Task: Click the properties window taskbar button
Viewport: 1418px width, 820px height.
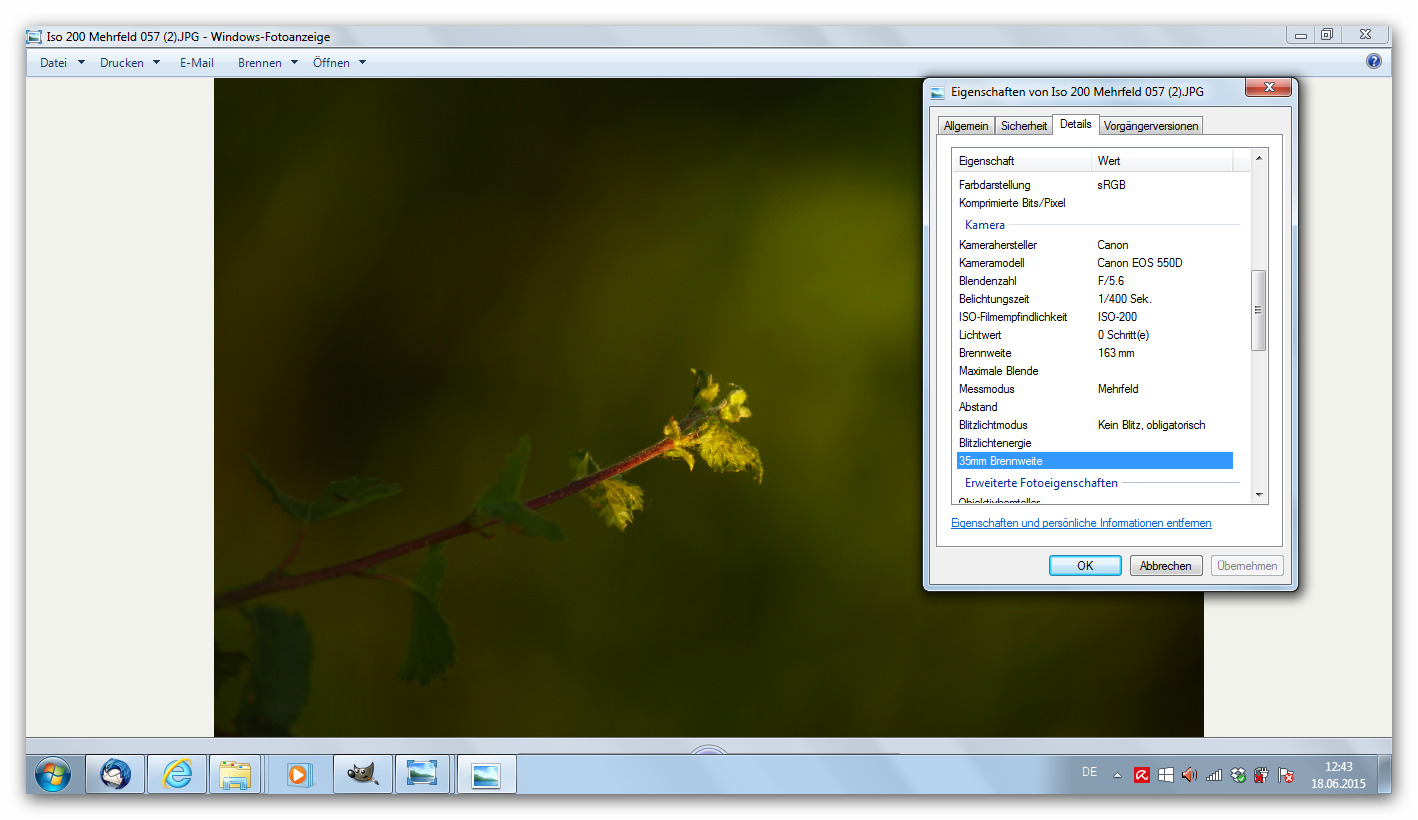Action: 486,774
